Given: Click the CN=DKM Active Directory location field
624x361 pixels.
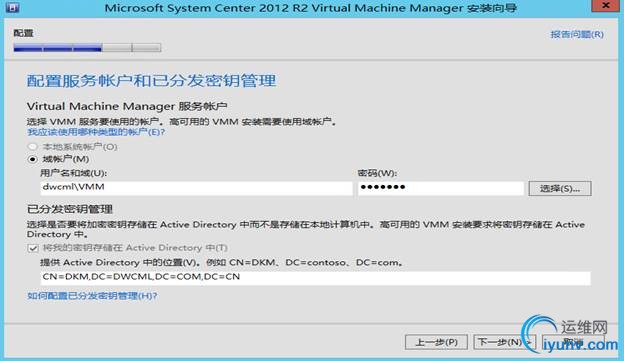Looking at the screenshot, I should pyautogui.click(x=315, y=277).
